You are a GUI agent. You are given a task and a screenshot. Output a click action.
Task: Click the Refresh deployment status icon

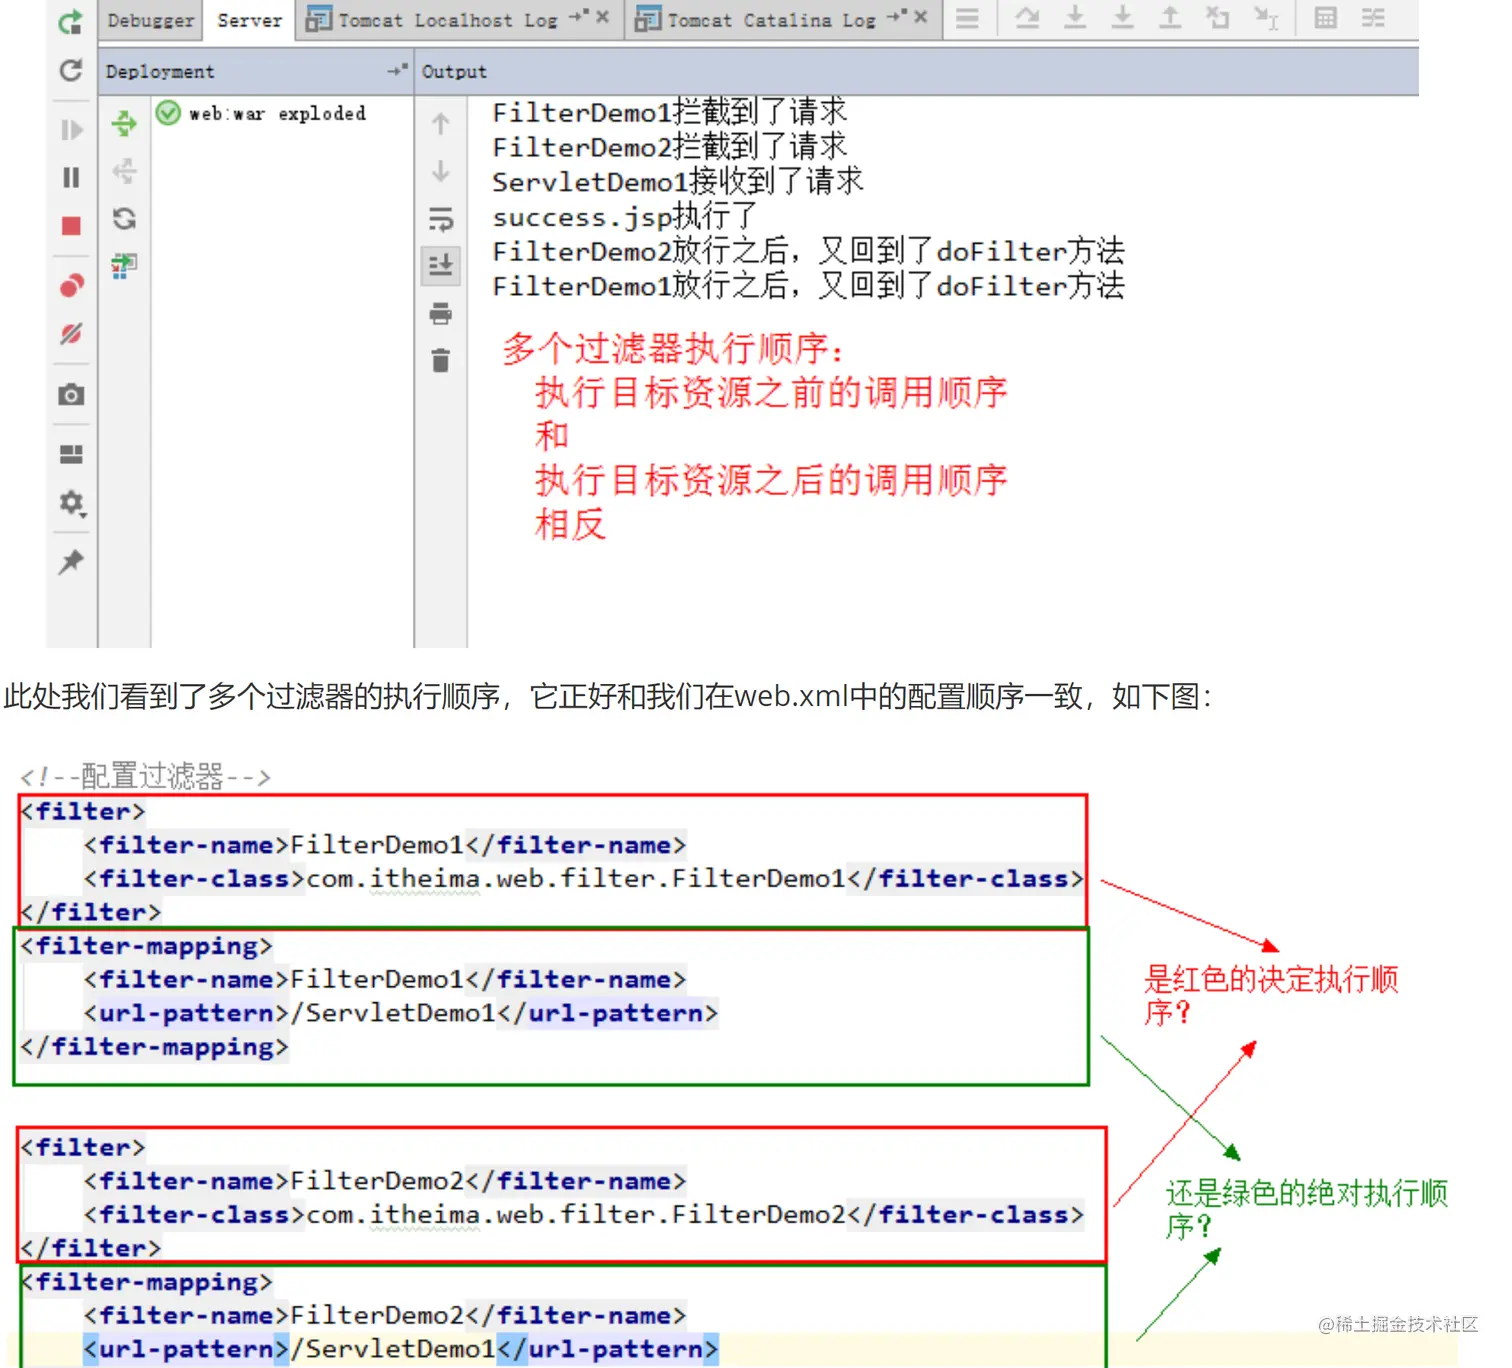coord(124,218)
